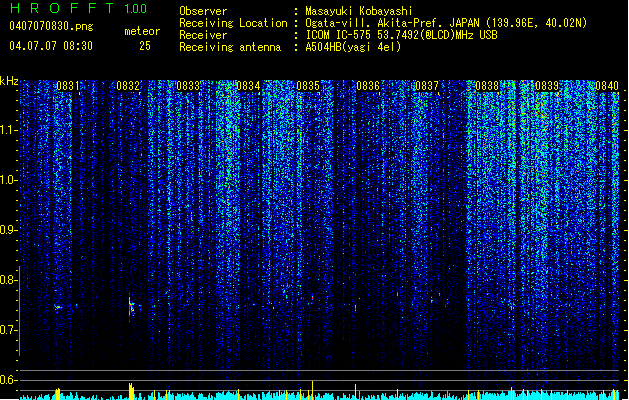Select the 0839 time marker
629x400 pixels.
point(547,86)
